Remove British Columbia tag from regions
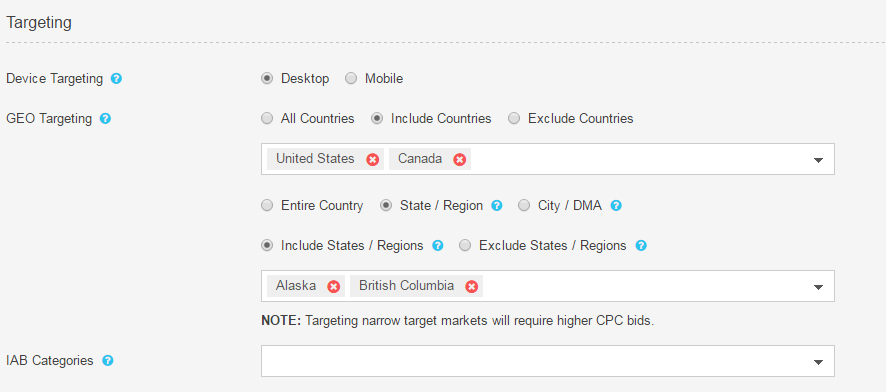This screenshot has width=886, height=392. 471,286
